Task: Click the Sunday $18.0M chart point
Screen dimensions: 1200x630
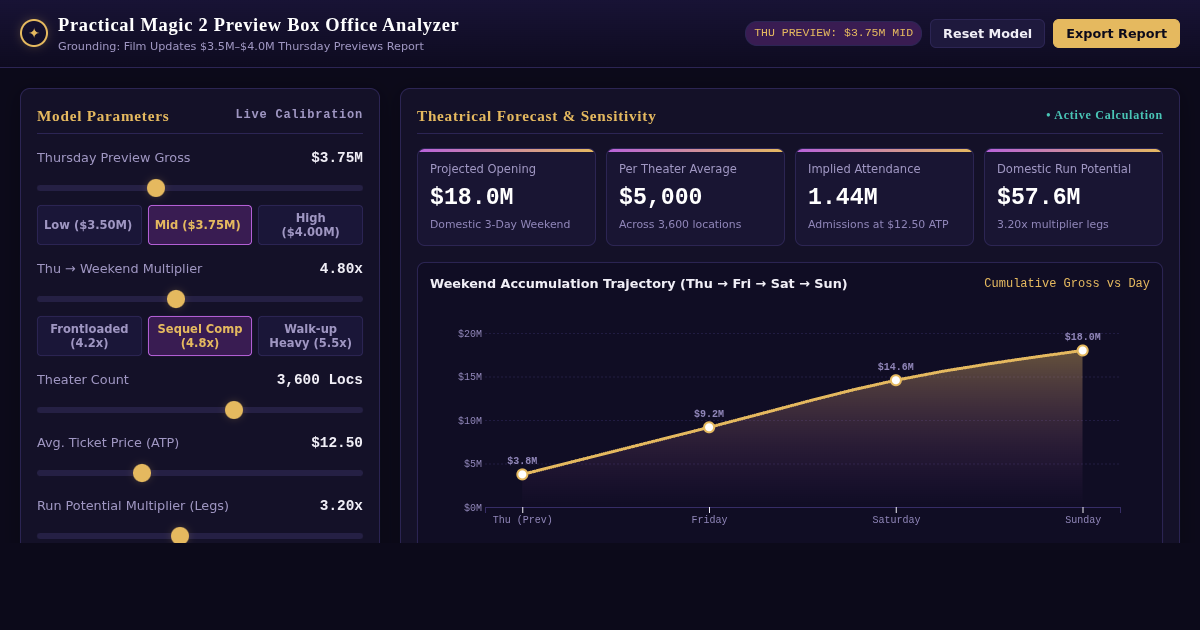Action: click(x=1082, y=351)
